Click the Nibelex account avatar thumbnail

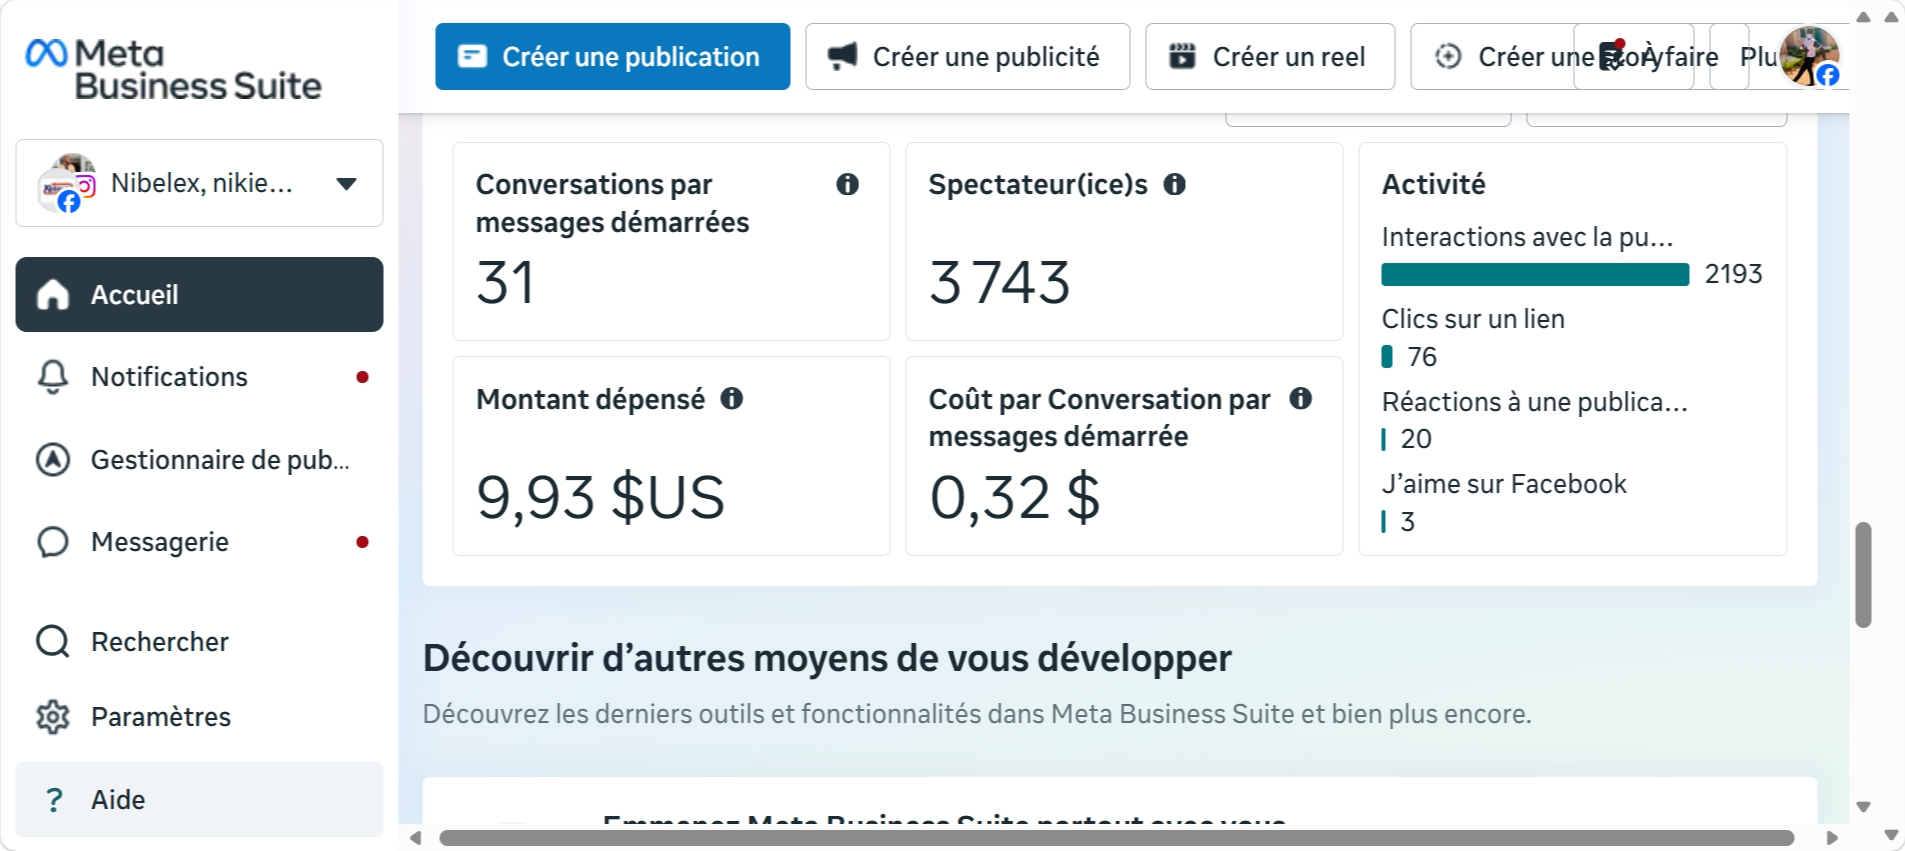(66, 183)
